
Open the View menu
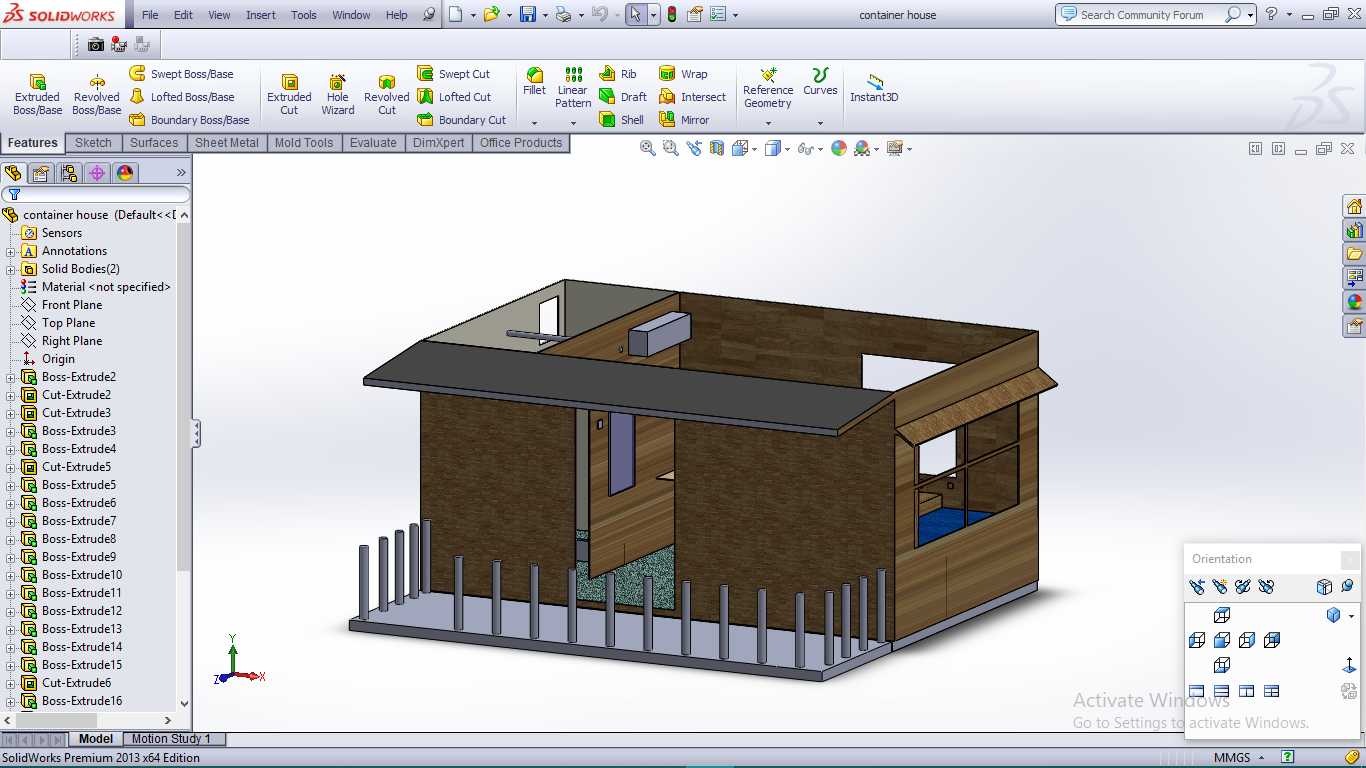220,15
